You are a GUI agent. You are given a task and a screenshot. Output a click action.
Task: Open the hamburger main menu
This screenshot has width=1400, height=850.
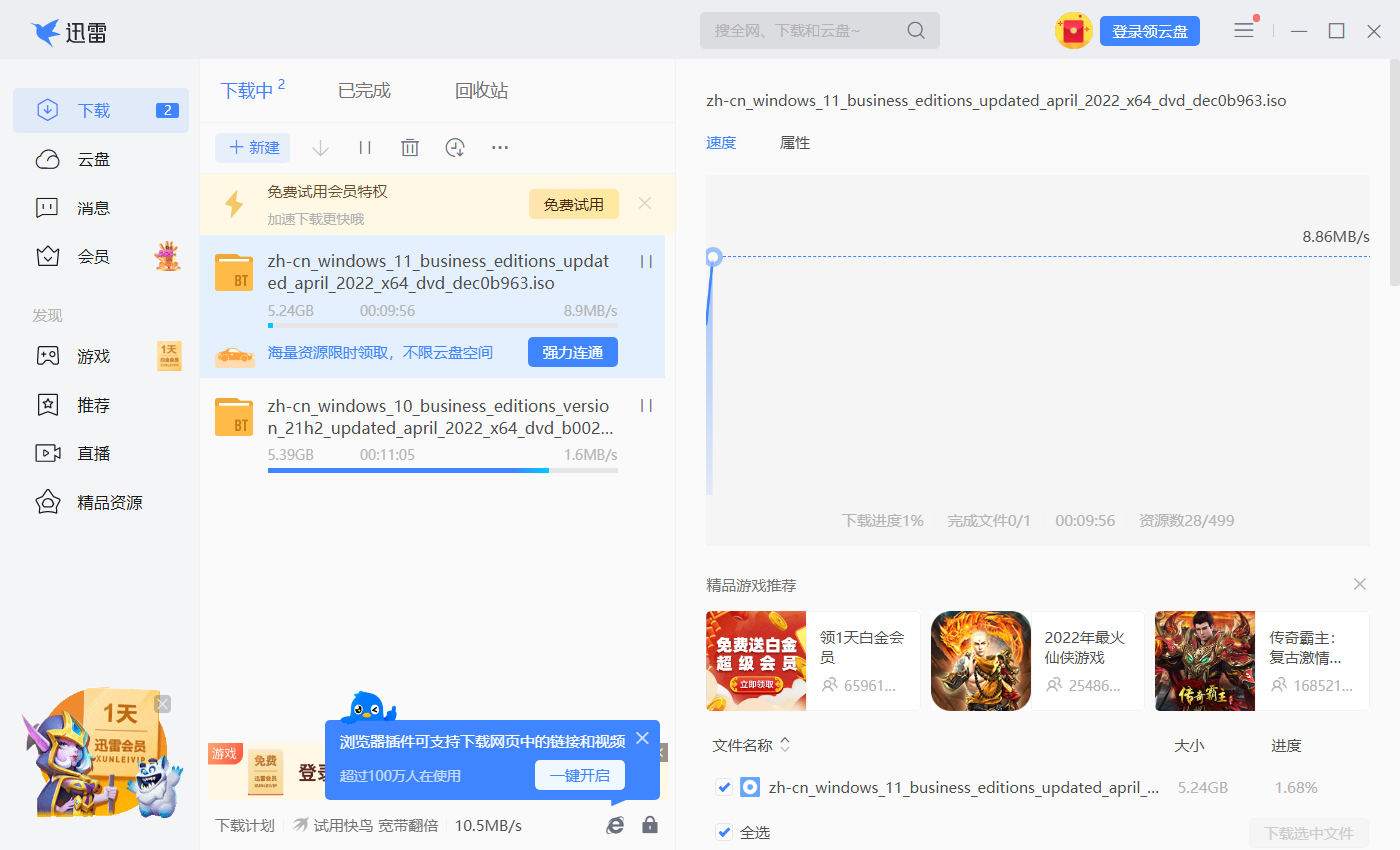[x=1244, y=31]
